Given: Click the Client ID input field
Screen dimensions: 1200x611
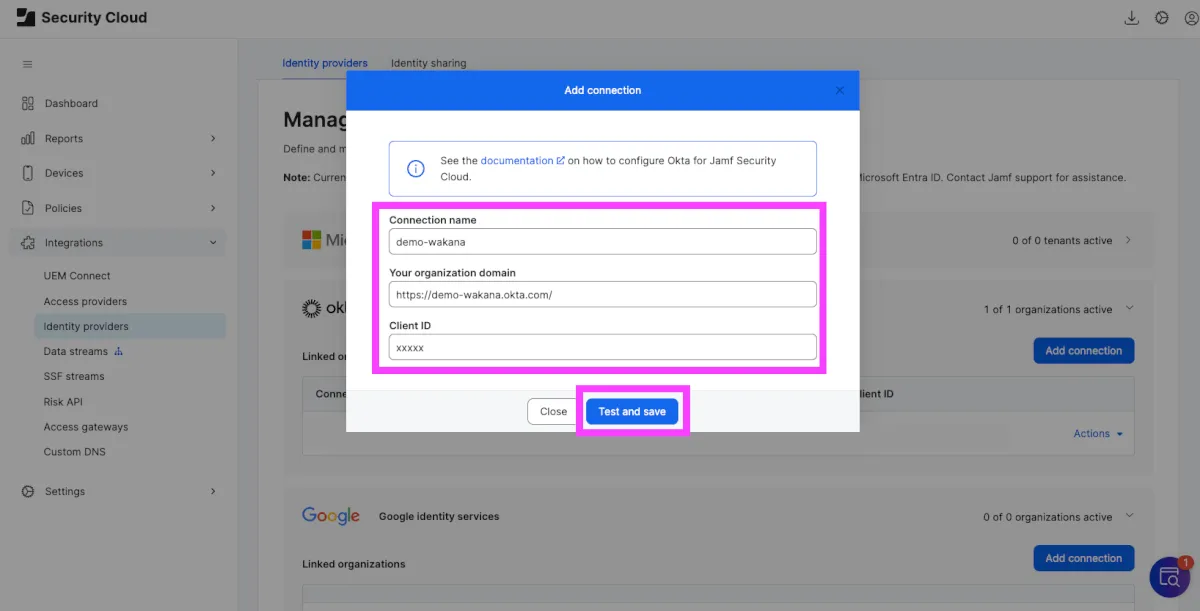Looking at the screenshot, I should [603, 347].
